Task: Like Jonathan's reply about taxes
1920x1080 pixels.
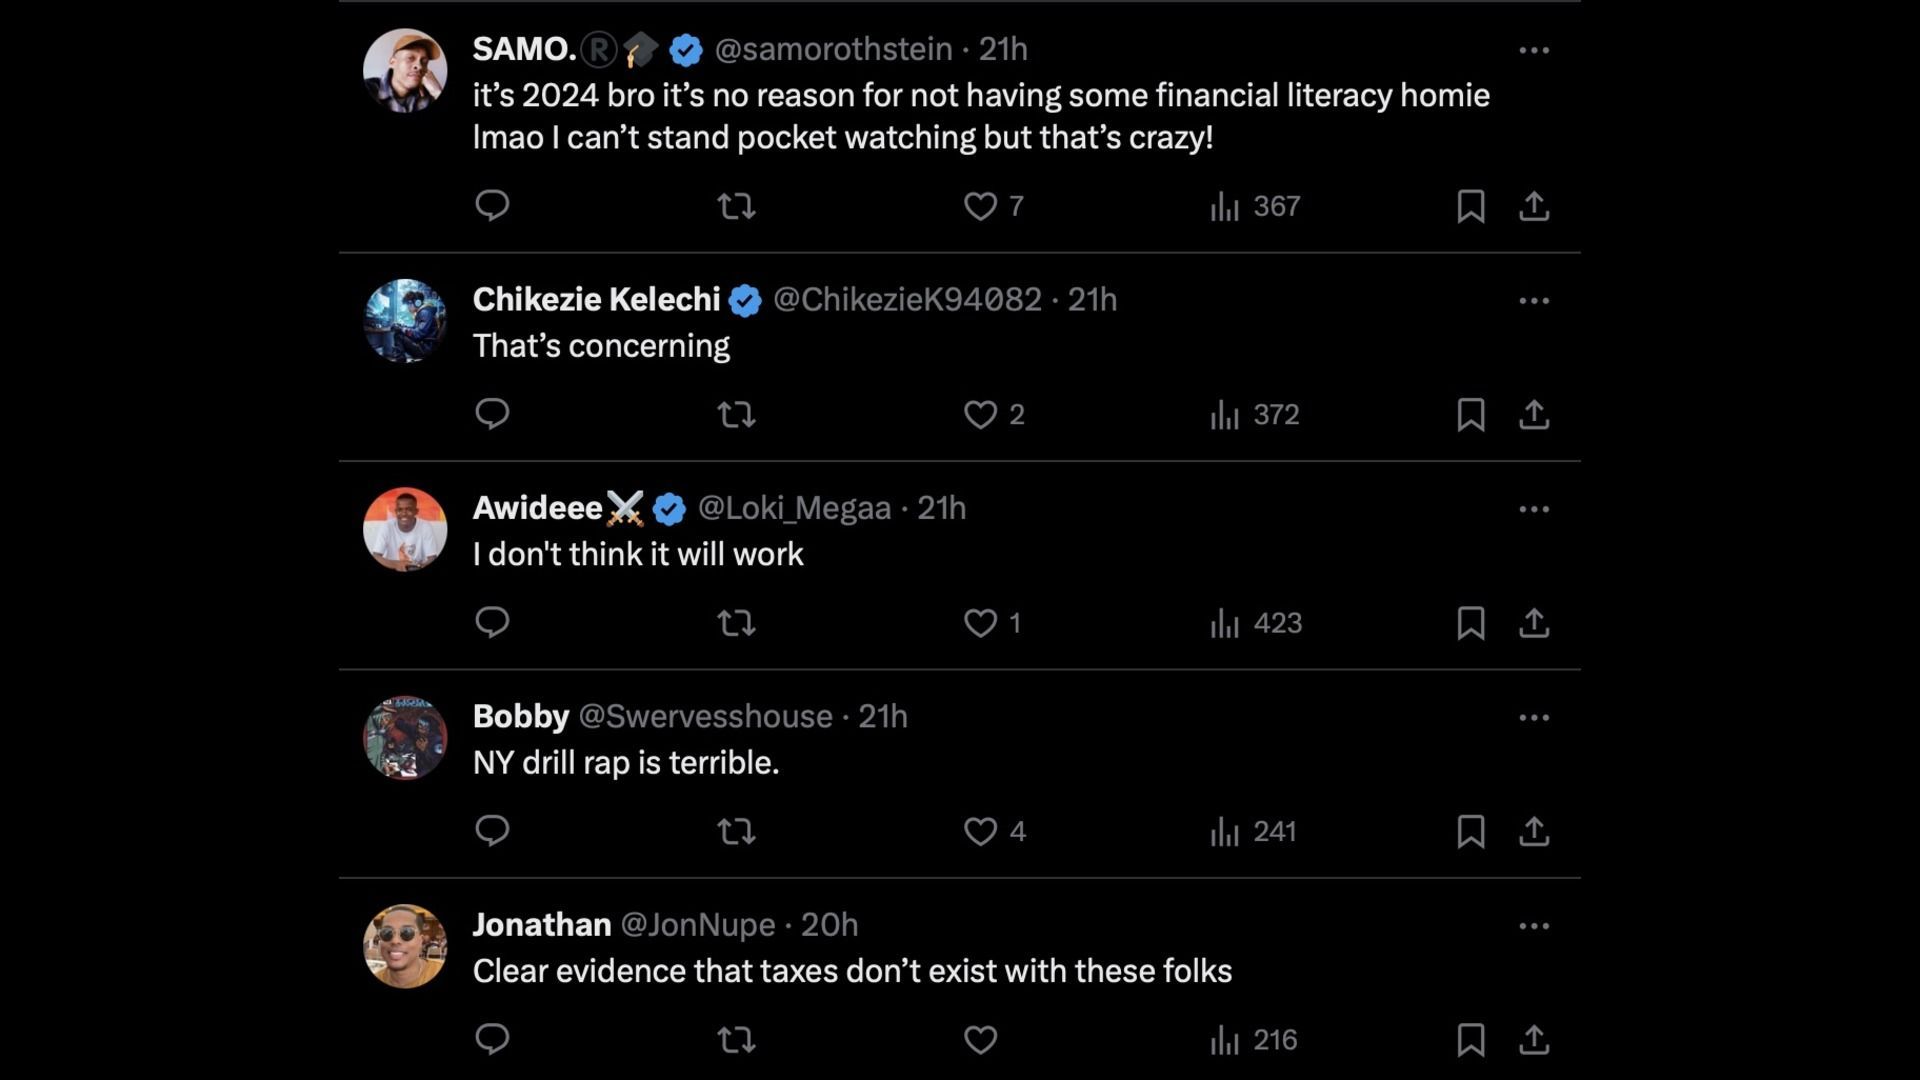Action: 982,1039
